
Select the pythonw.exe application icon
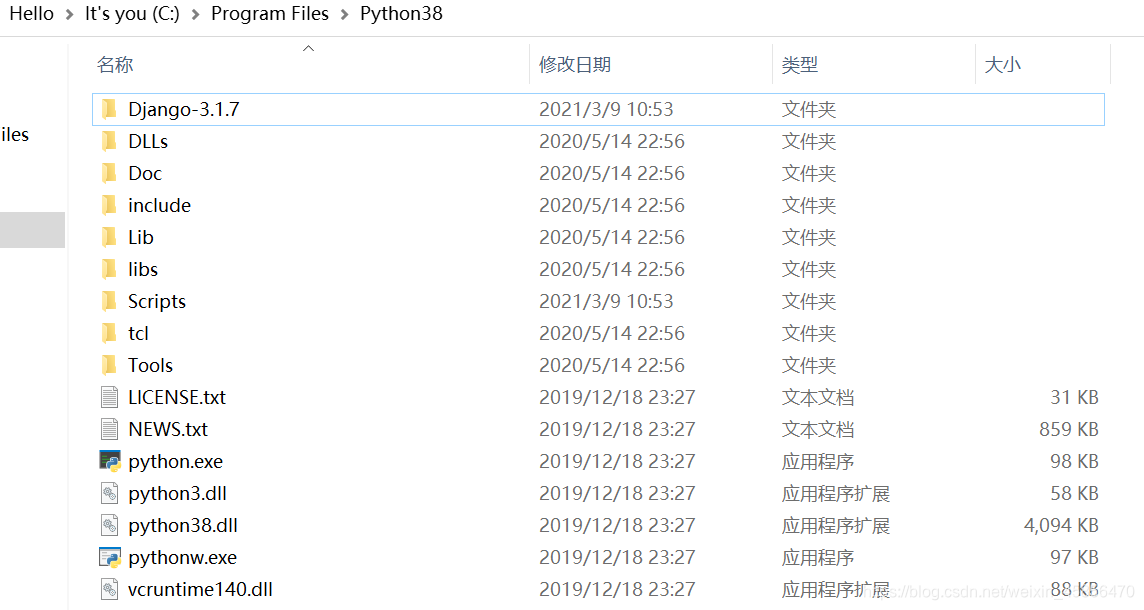pos(109,557)
